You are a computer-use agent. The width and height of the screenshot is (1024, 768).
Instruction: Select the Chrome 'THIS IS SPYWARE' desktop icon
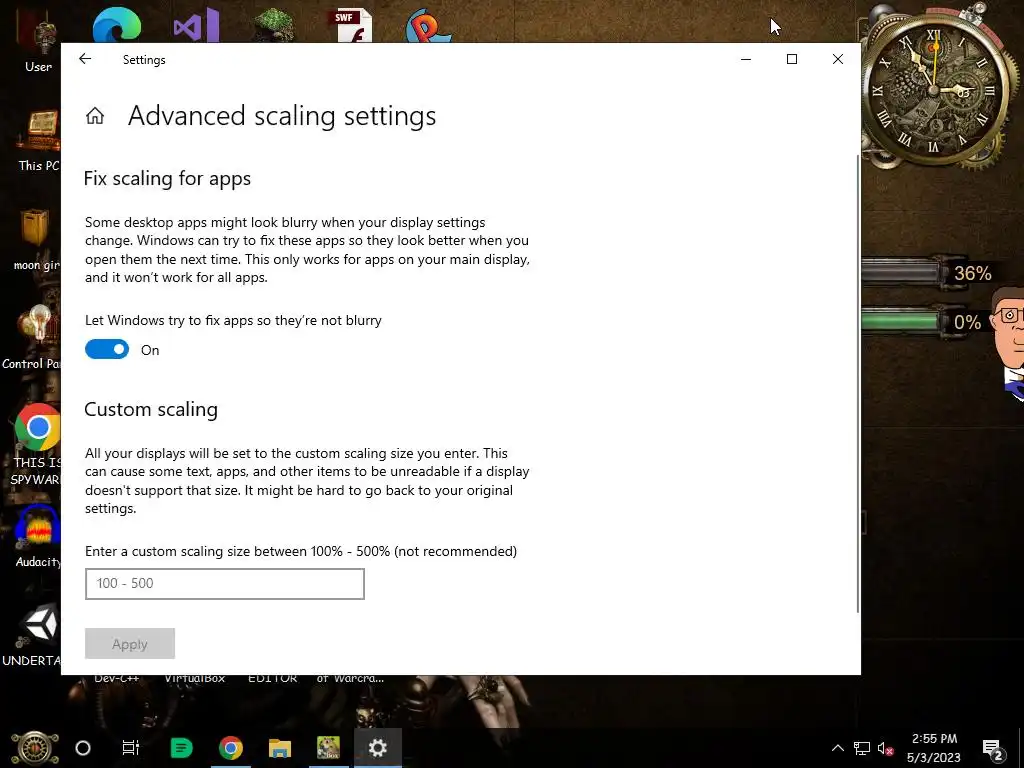pyautogui.click(x=36, y=445)
